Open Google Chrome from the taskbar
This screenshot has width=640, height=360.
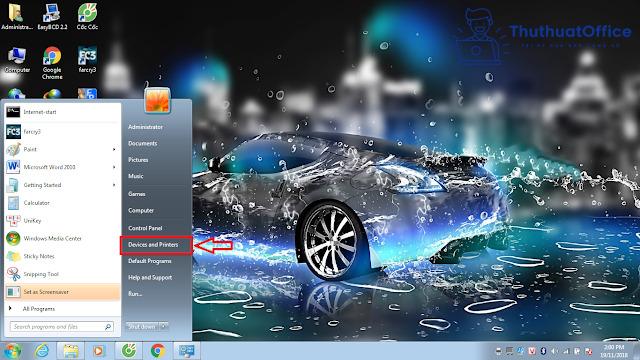(x=158, y=351)
